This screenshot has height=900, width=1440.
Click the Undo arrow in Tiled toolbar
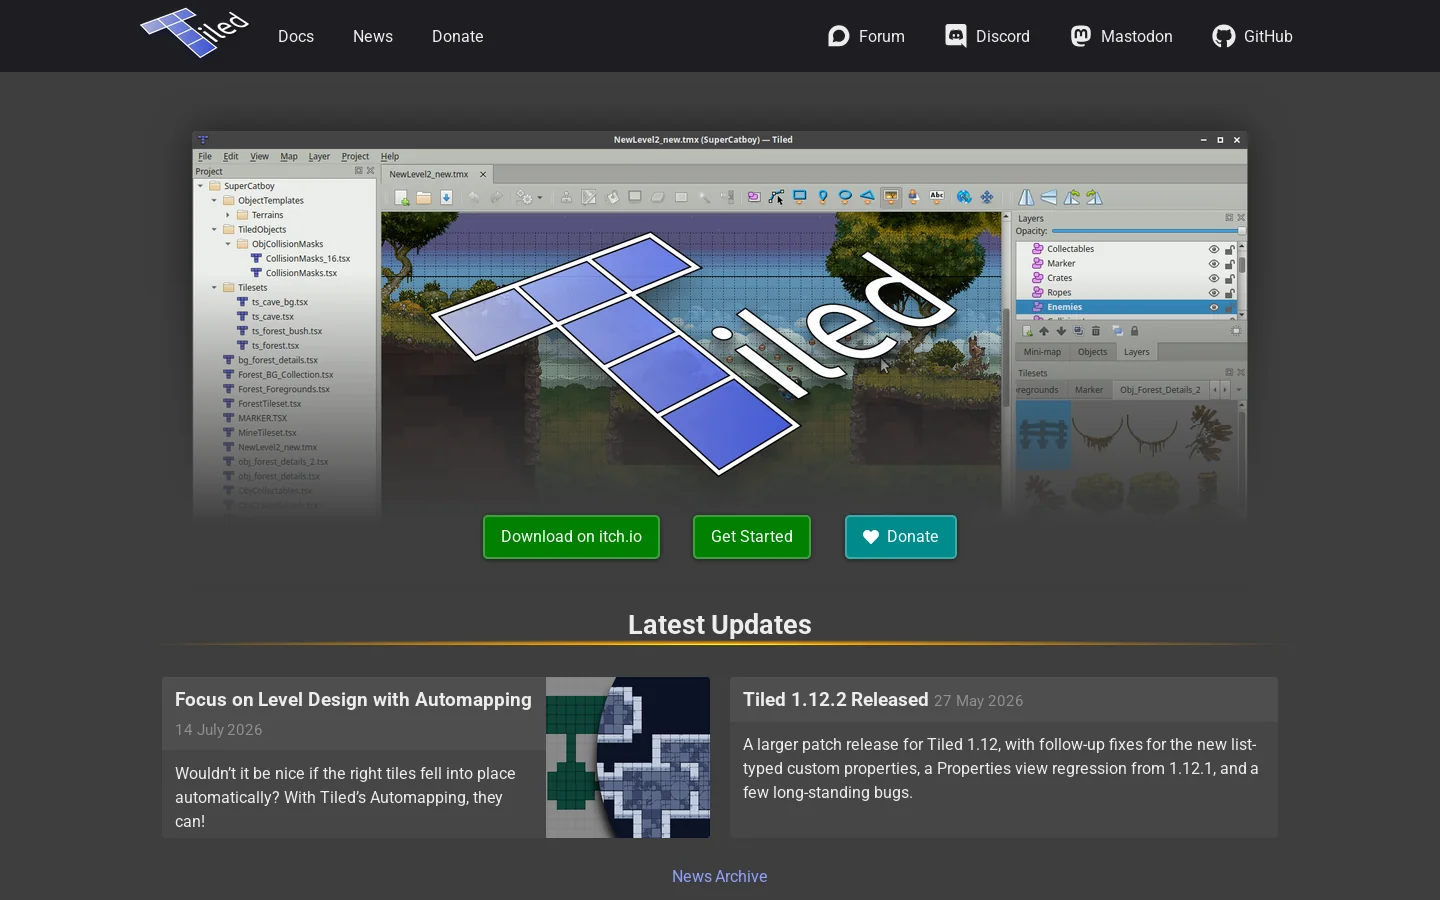[474, 197]
